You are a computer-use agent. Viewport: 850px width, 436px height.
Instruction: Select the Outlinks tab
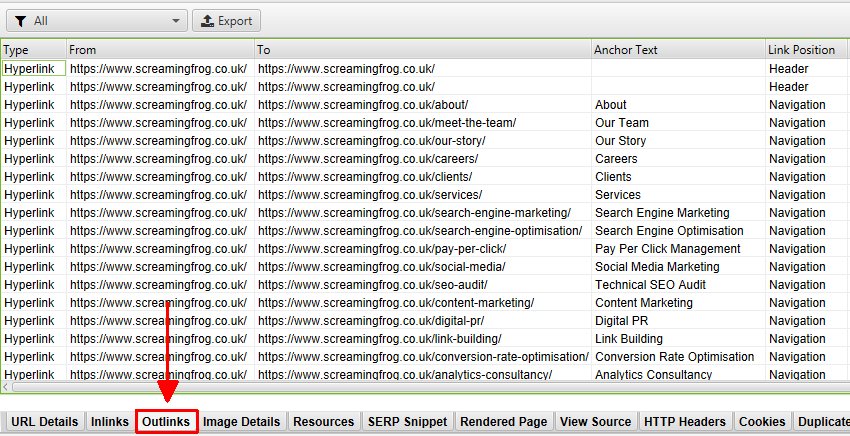coord(166,422)
